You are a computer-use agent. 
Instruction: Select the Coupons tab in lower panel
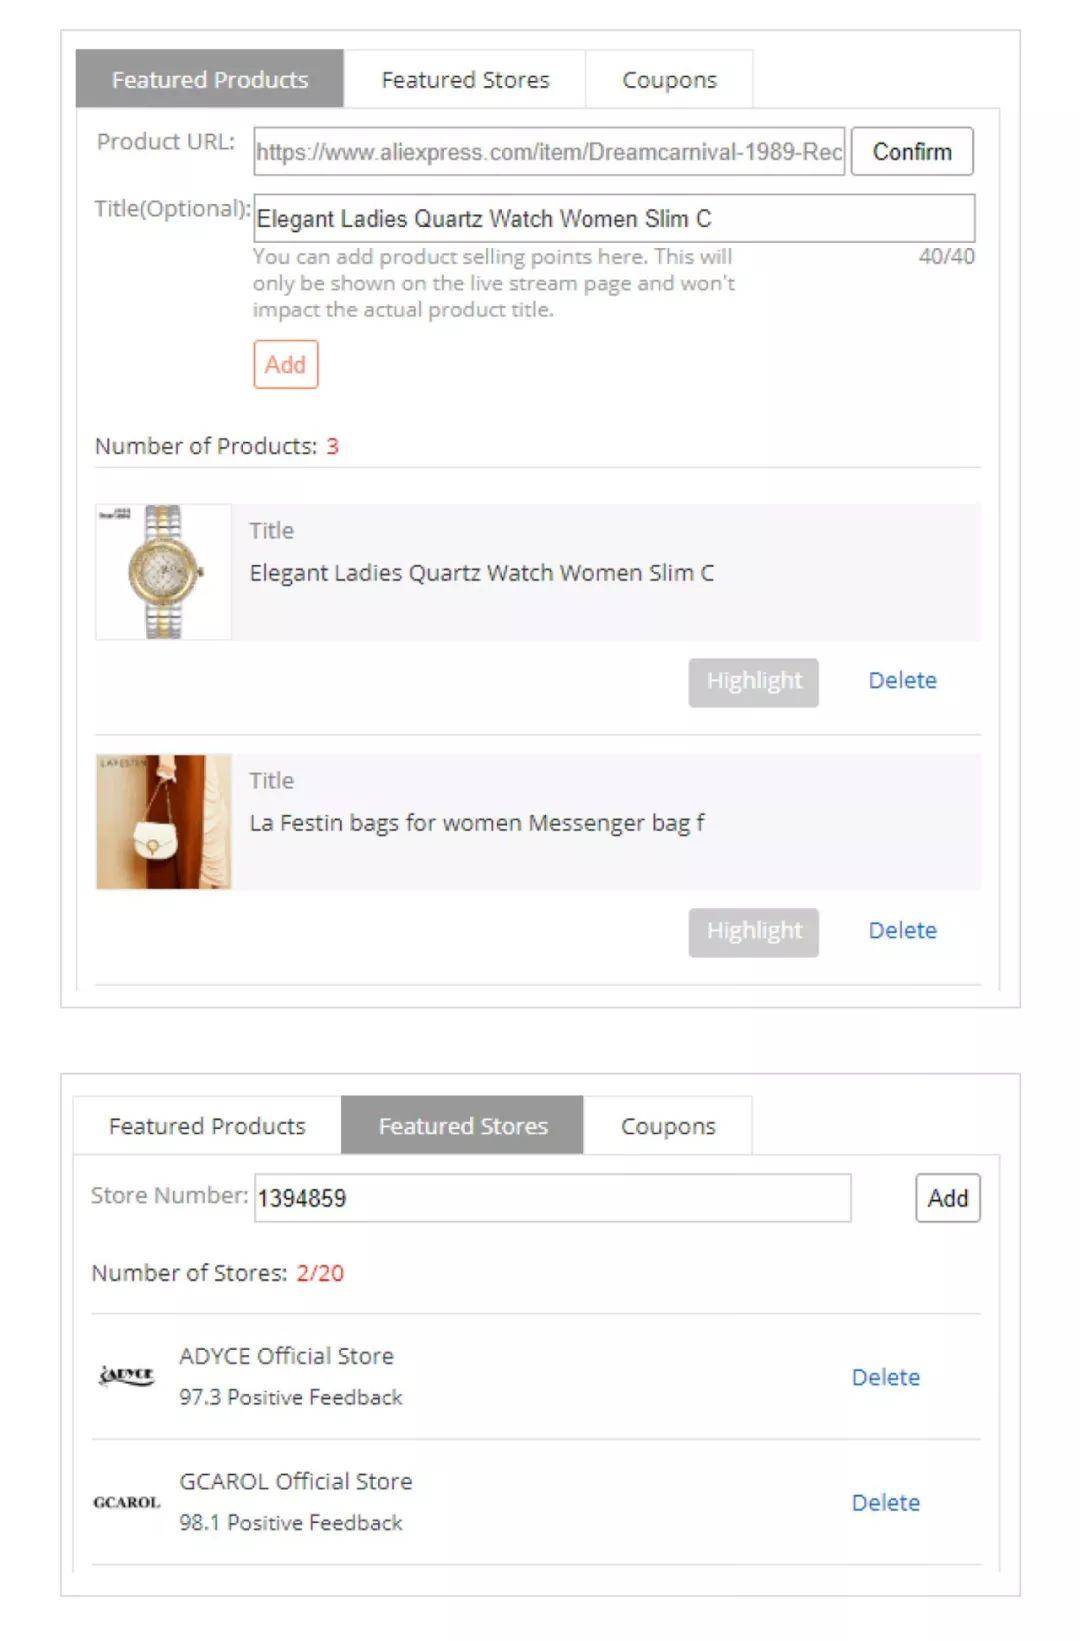tap(668, 1126)
